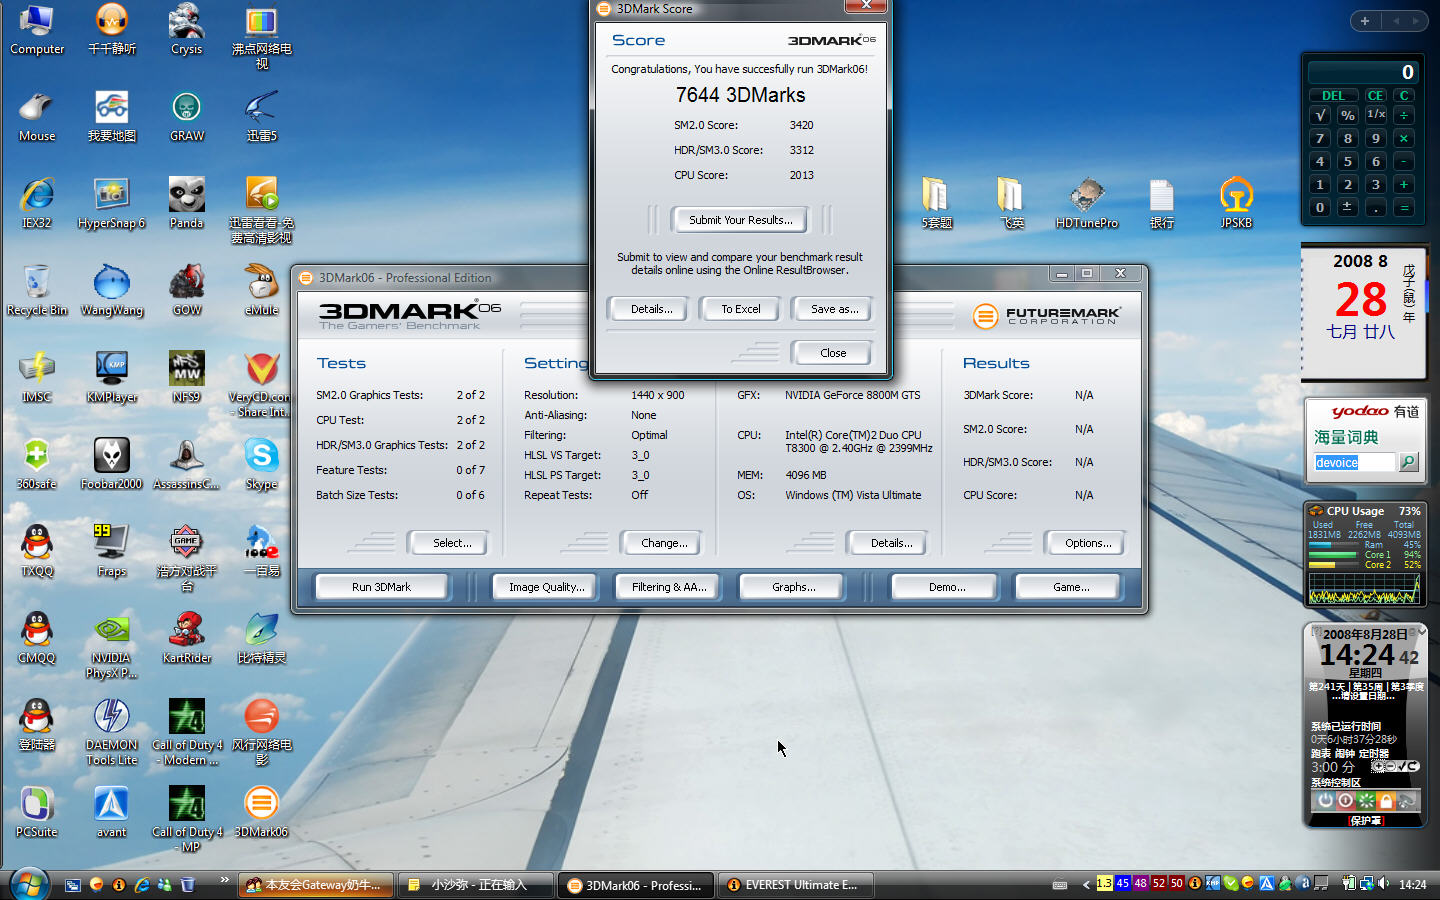Open the 3DMark06 desktop shortcut
This screenshot has height=900, width=1440.
pyautogui.click(x=262, y=813)
